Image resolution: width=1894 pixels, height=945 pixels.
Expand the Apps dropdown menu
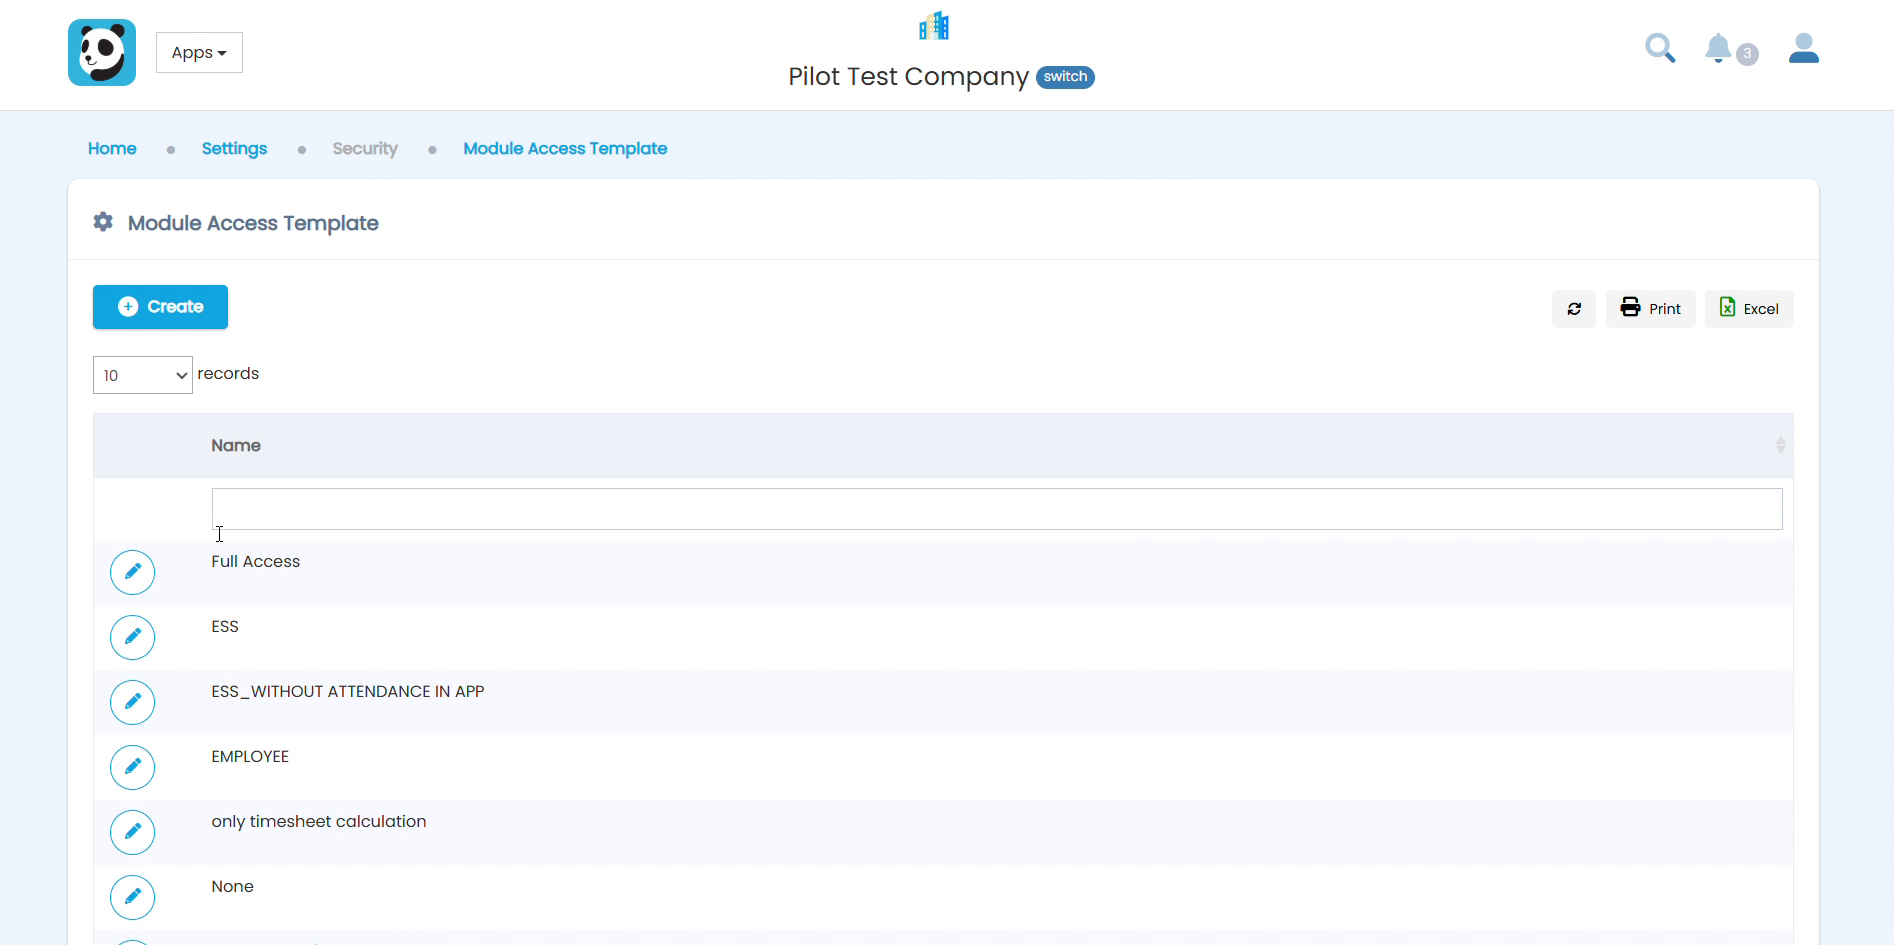[199, 53]
